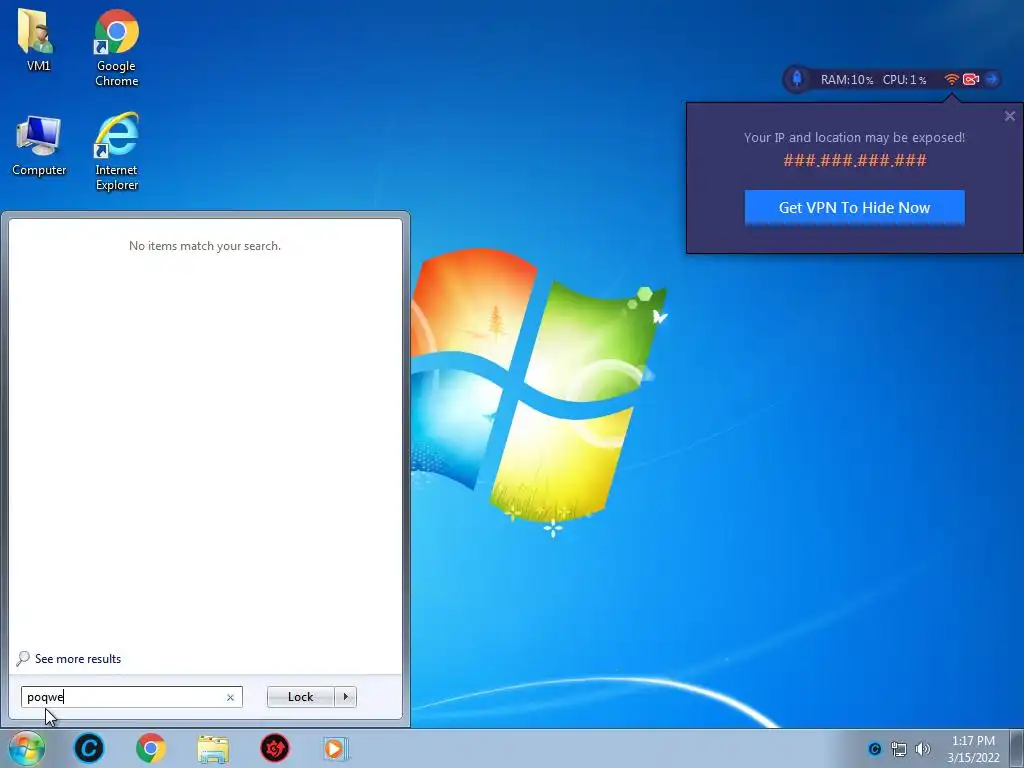Click the orange Wi-Fi icon in the monitor widget
The height and width of the screenshot is (768, 1024).
(x=952, y=79)
